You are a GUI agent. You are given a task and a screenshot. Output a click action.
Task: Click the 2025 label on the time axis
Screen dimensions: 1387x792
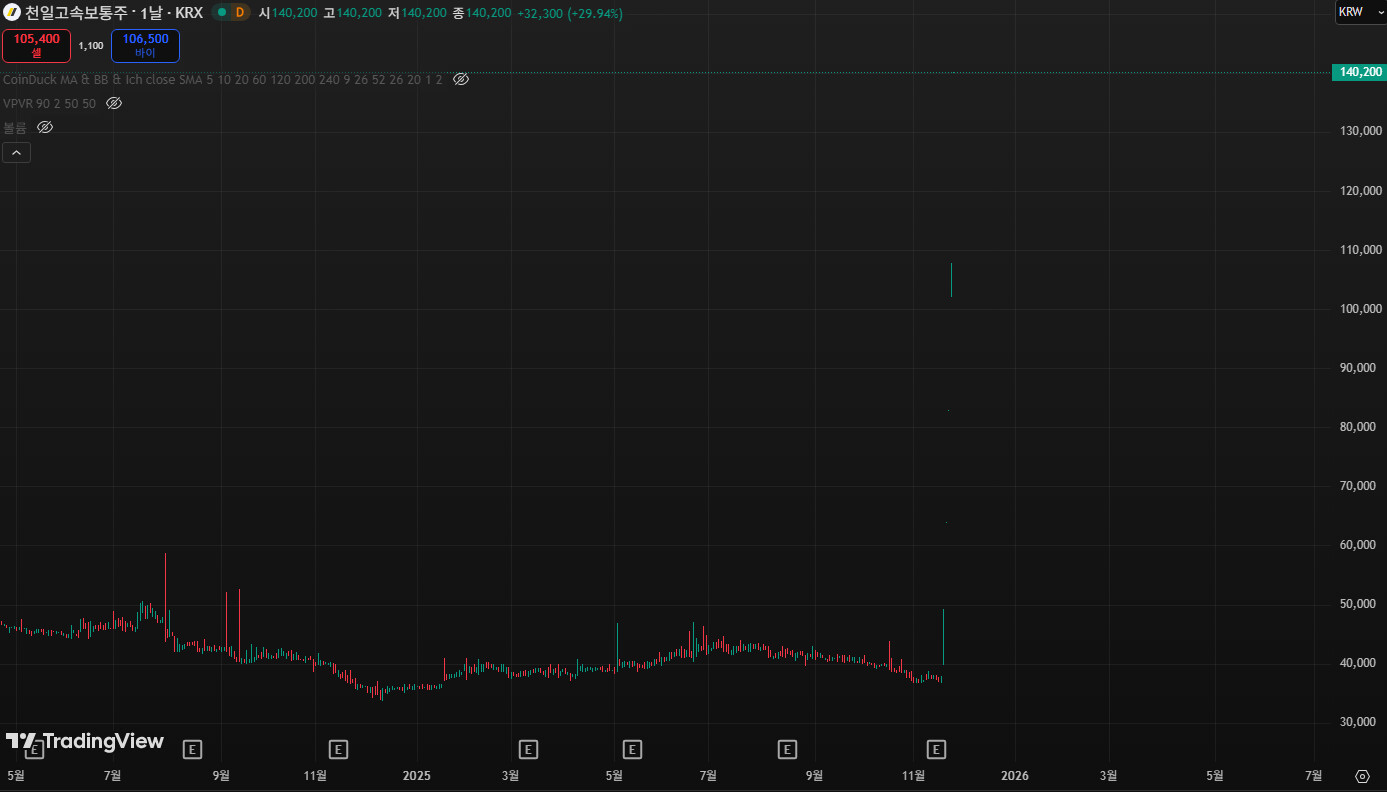[416, 775]
